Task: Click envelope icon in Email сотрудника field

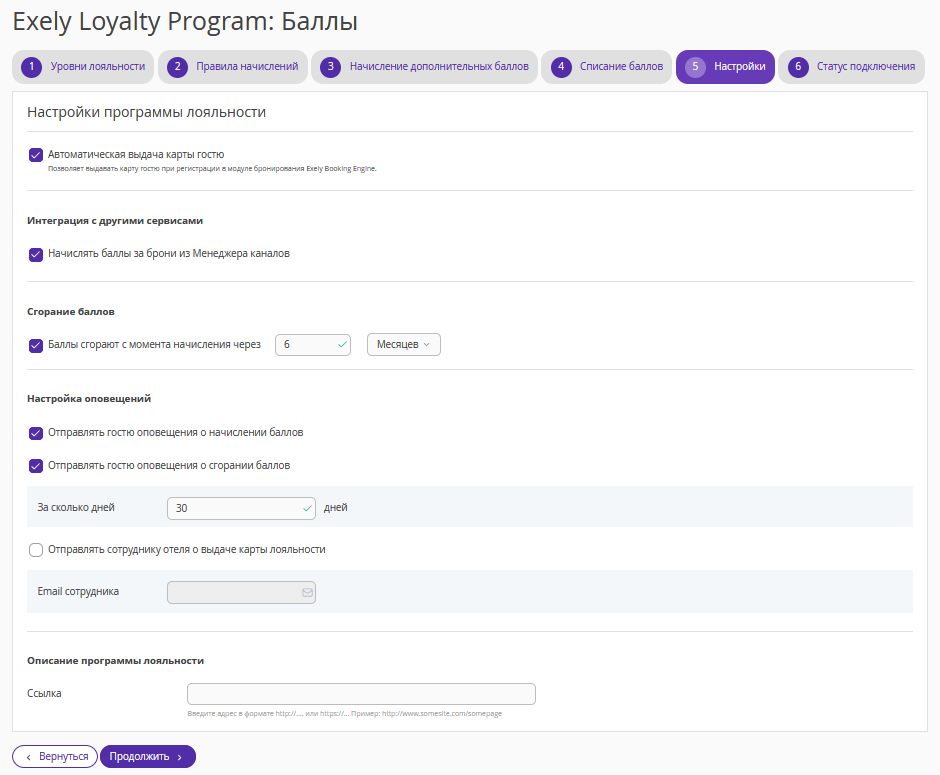Action: pyautogui.click(x=308, y=593)
